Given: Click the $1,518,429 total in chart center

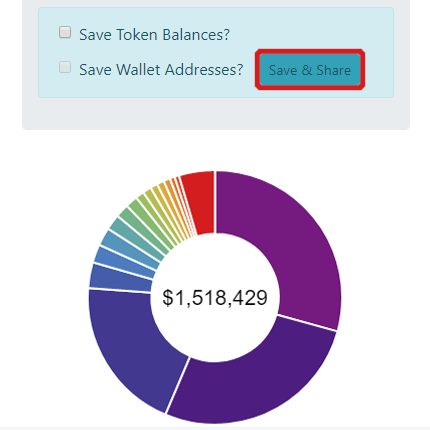Looking at the screenshot, I should [x=215, y=297].
